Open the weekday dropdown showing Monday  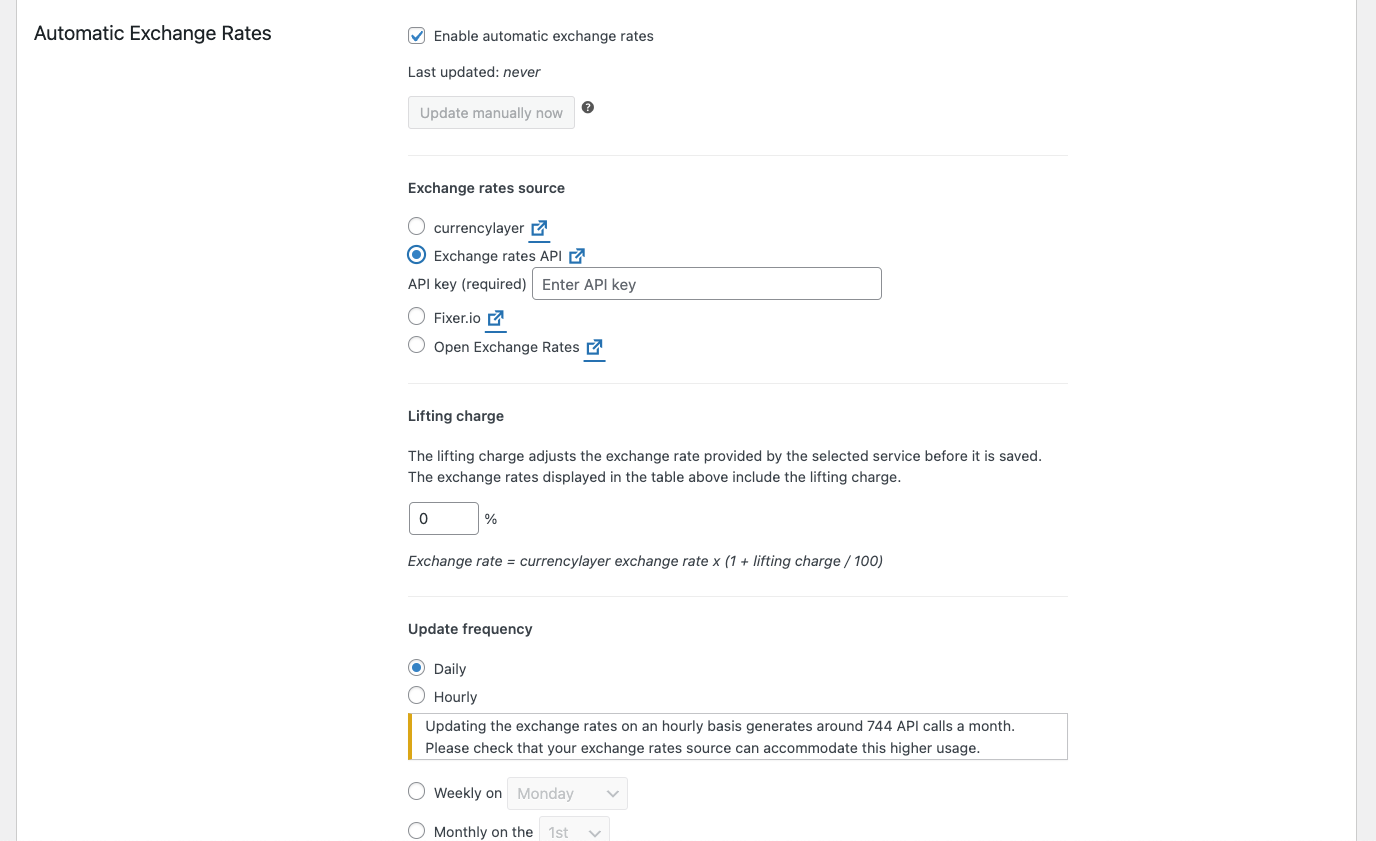coord(567,792)
